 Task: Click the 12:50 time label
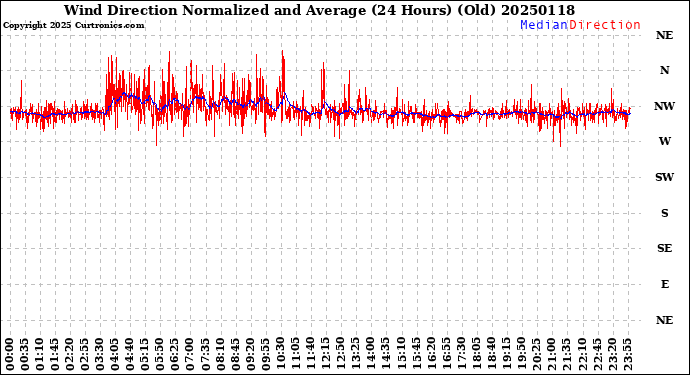coord(341,354)
